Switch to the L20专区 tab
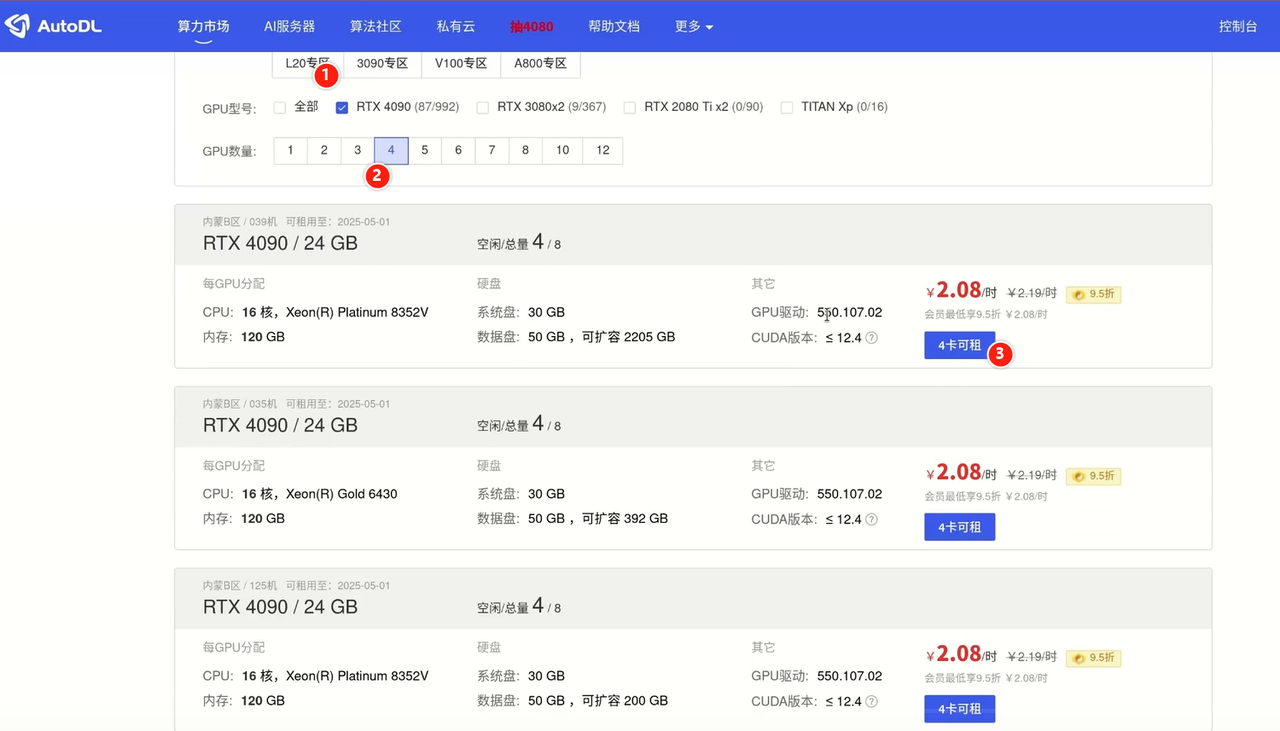1280x731 pixels. tap(308, 63)
